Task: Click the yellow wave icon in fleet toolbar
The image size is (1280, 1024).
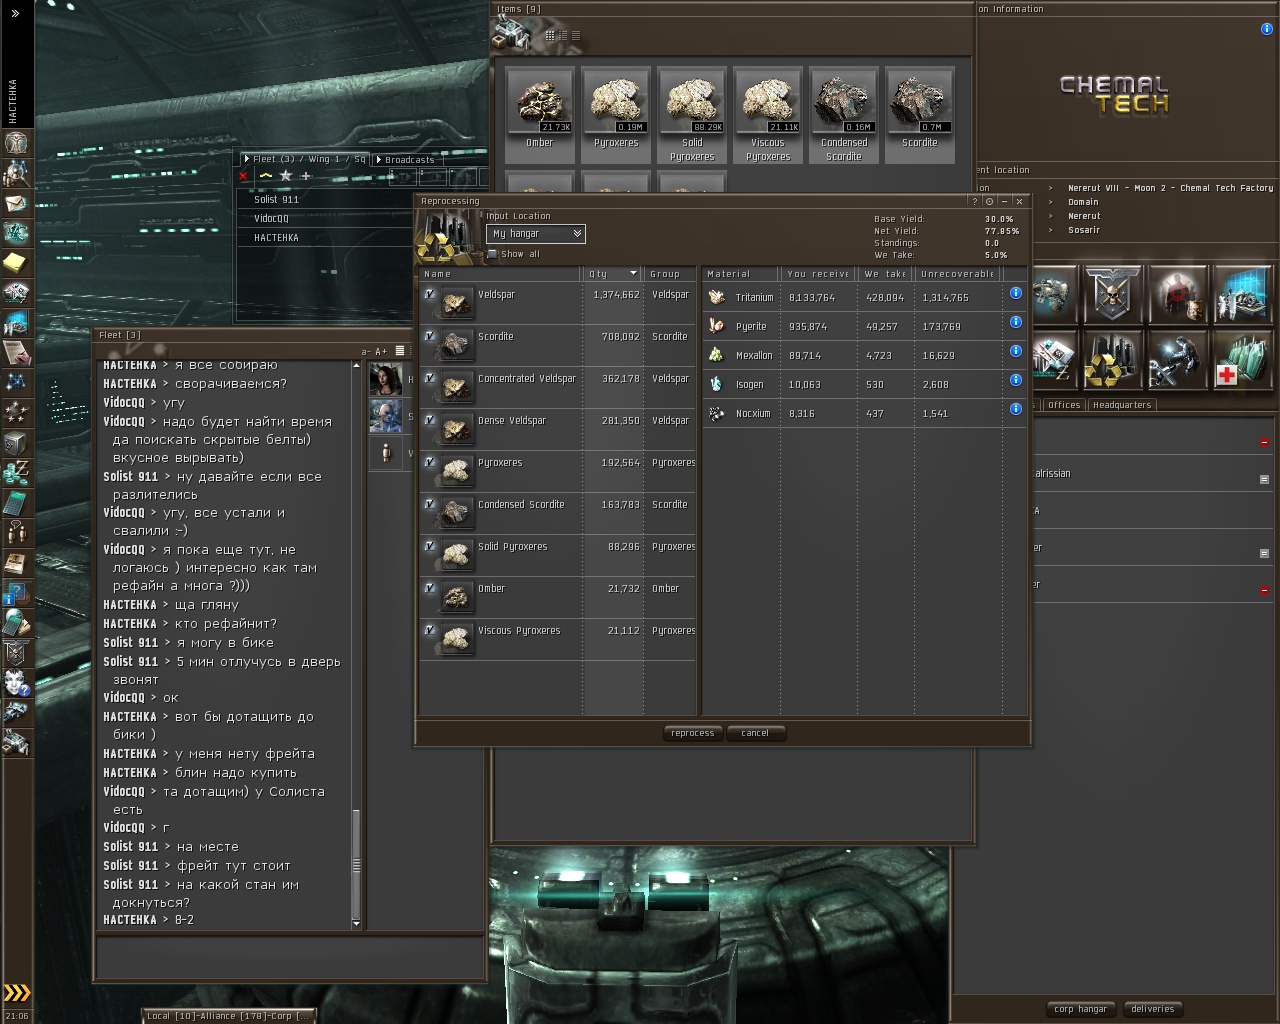Action: click(266, 176)
